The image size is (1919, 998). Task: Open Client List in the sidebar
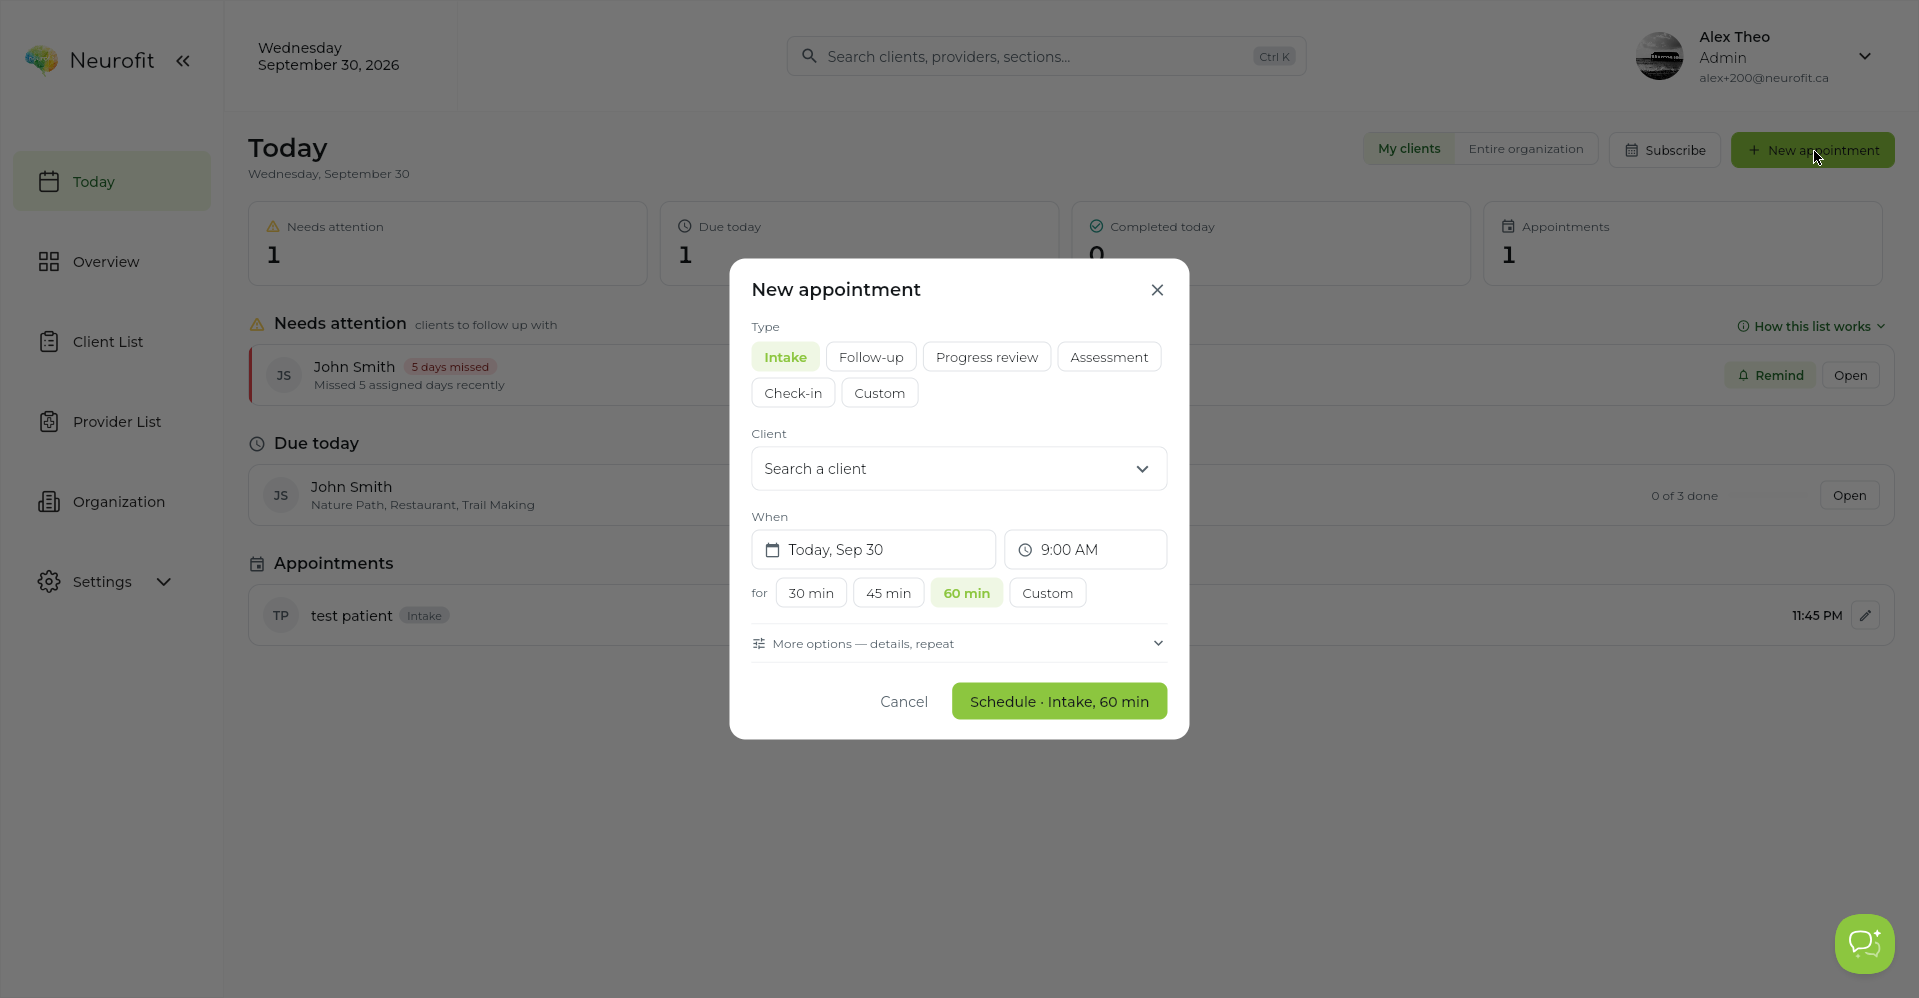[112, 341]
